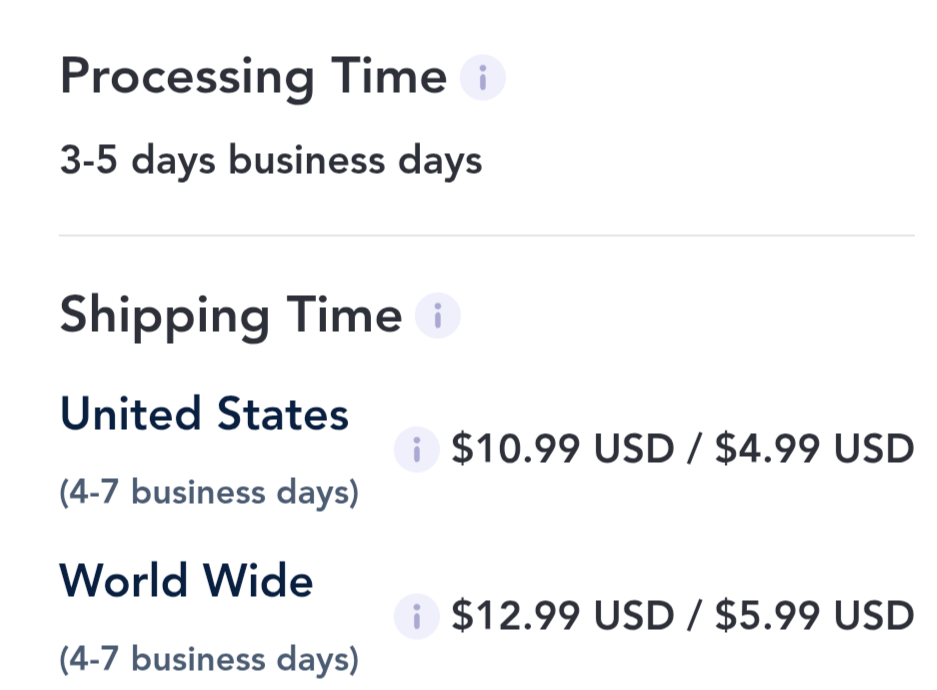Click delivery estimate under World Wide
This screenshot has width=937, height=690.
click(208, 659)
